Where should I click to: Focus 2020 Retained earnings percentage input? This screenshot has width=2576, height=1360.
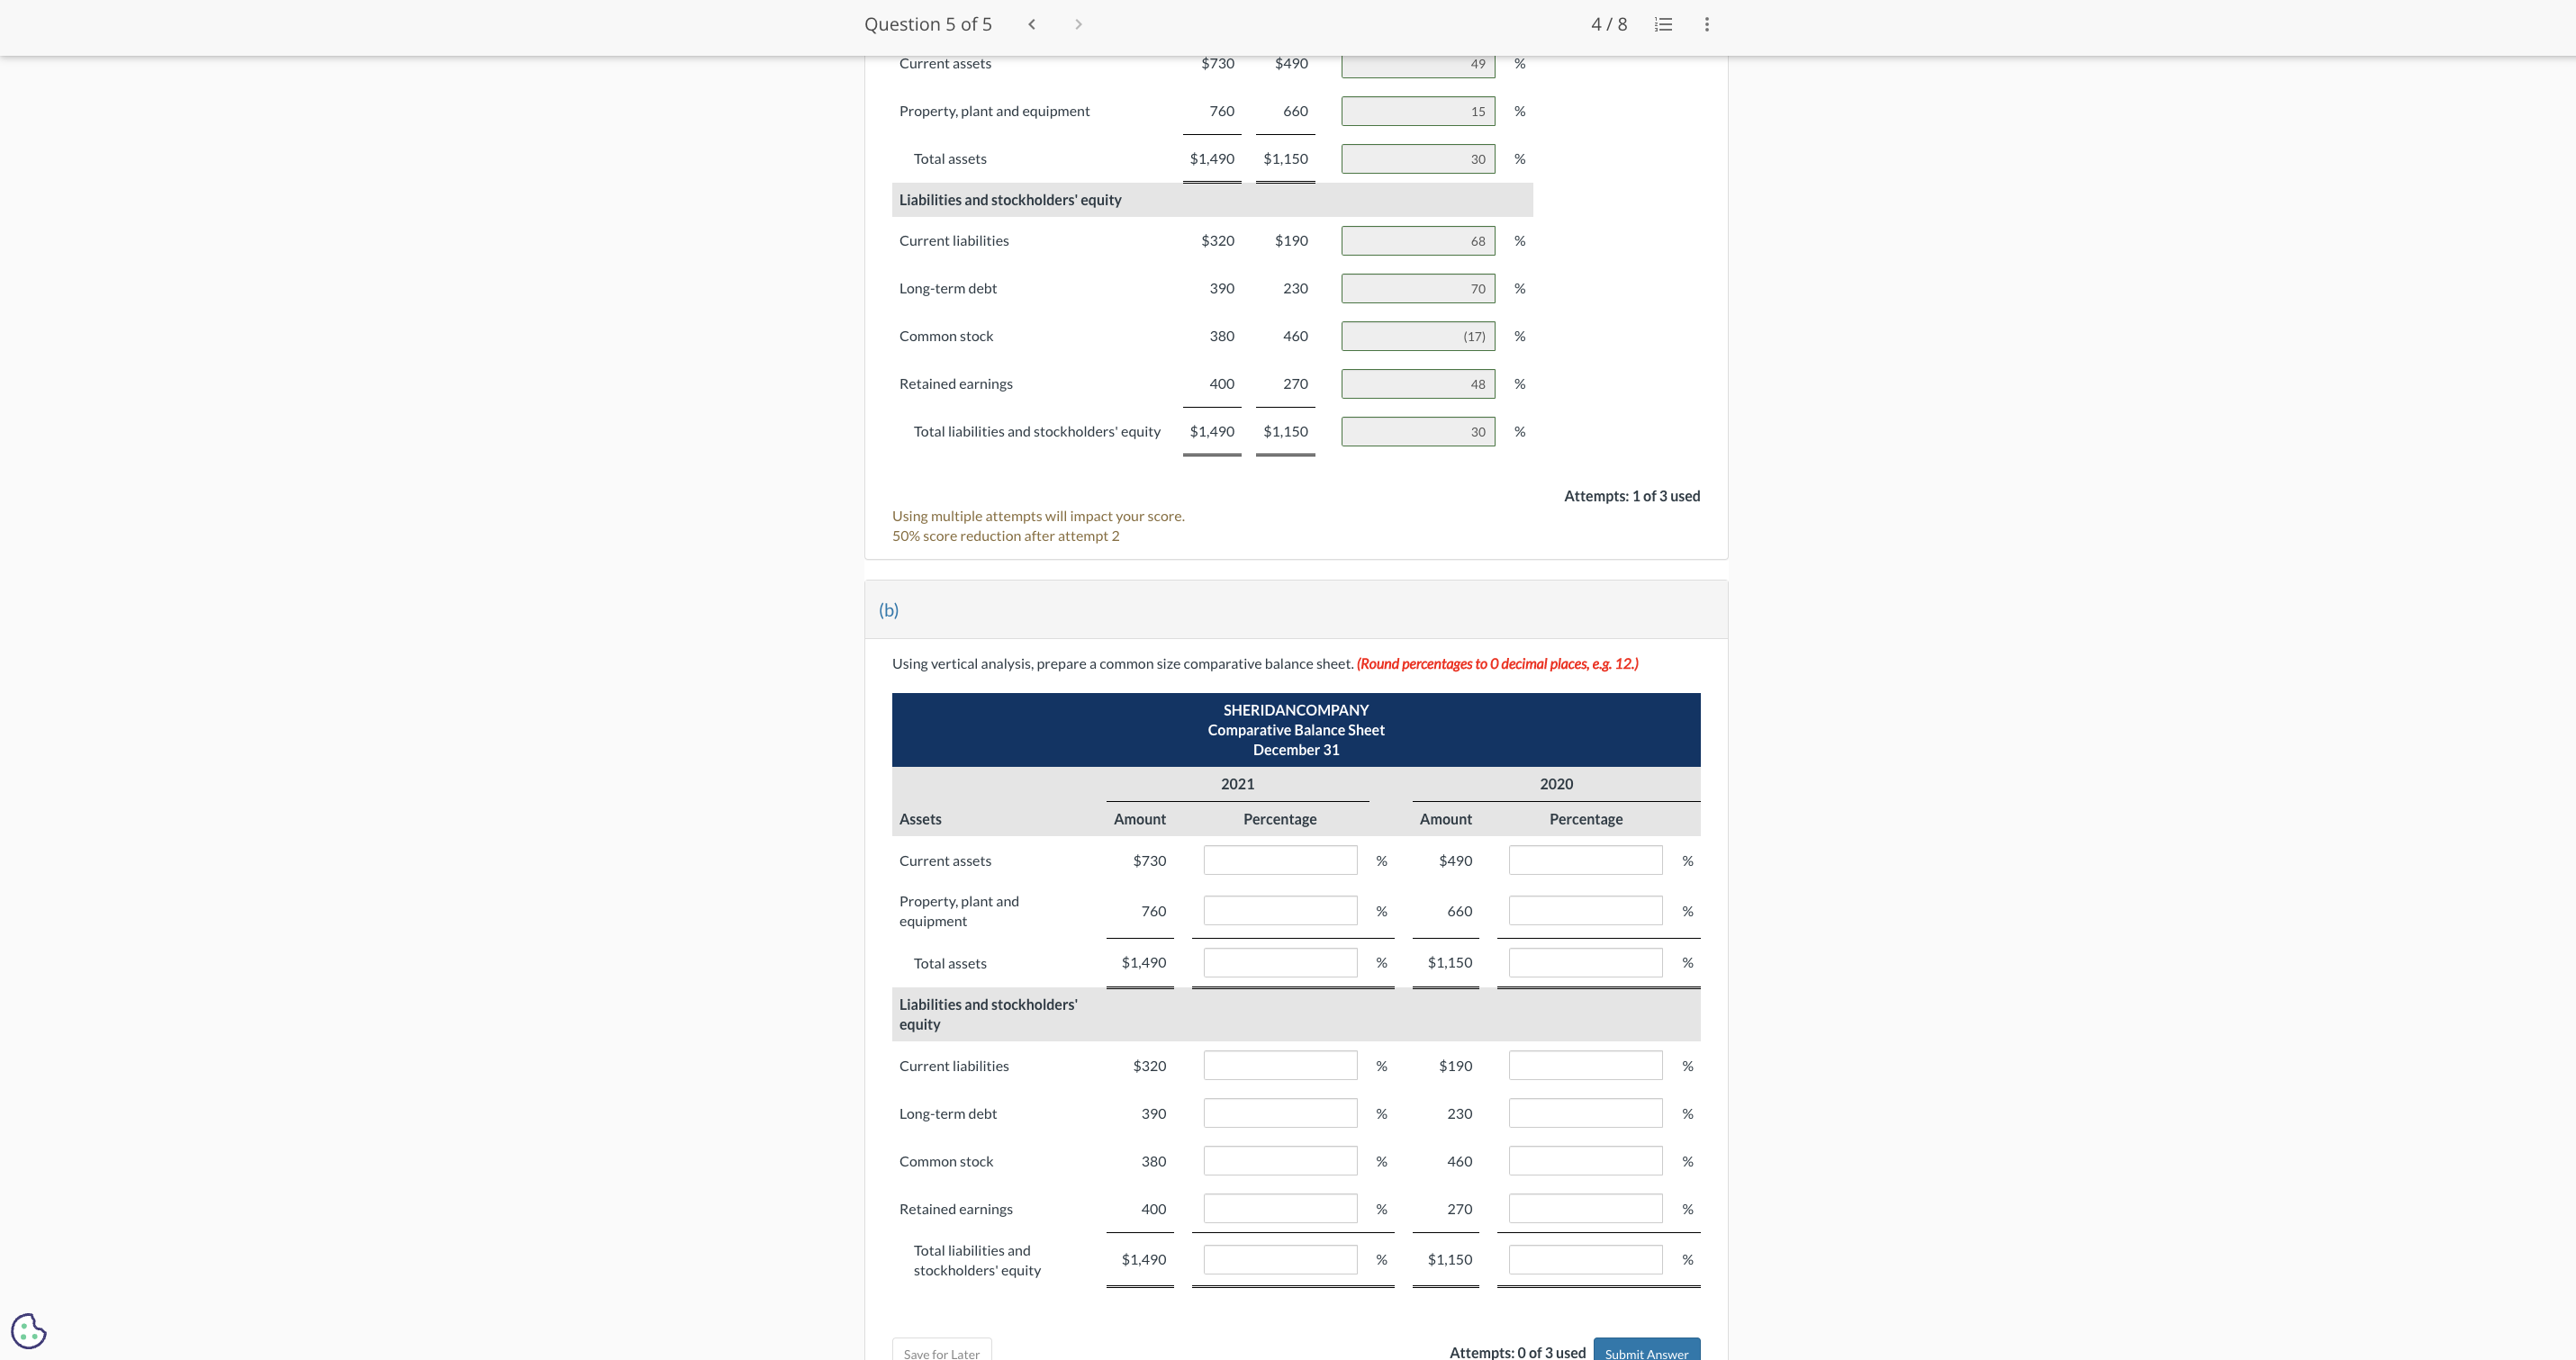coord(1585,1208)
